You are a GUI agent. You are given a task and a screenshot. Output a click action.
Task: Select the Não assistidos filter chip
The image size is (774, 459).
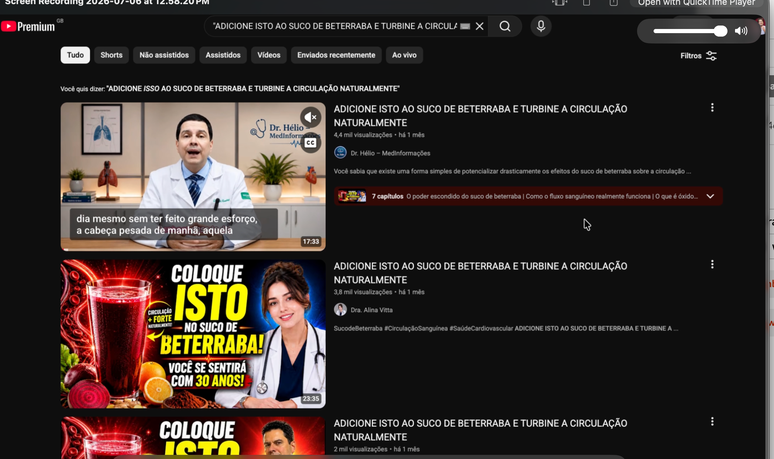[164, 55]
